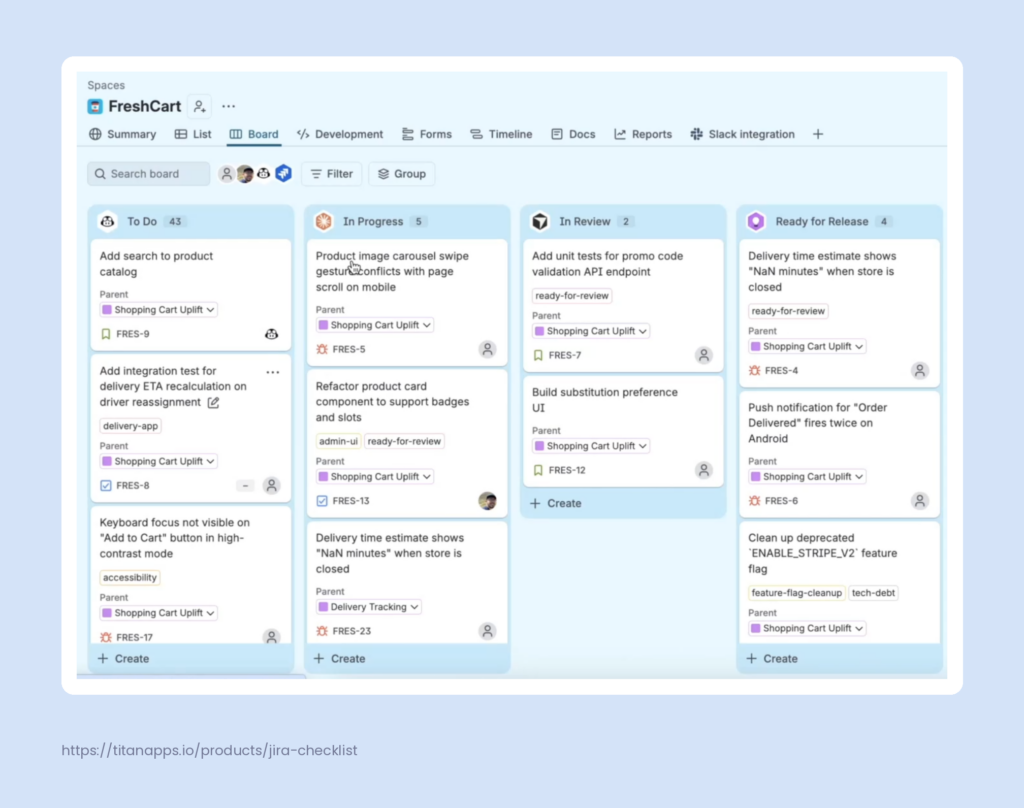
Task: Expand Shopping Cart Uplift parent on FRES-13
Action: 374,476
